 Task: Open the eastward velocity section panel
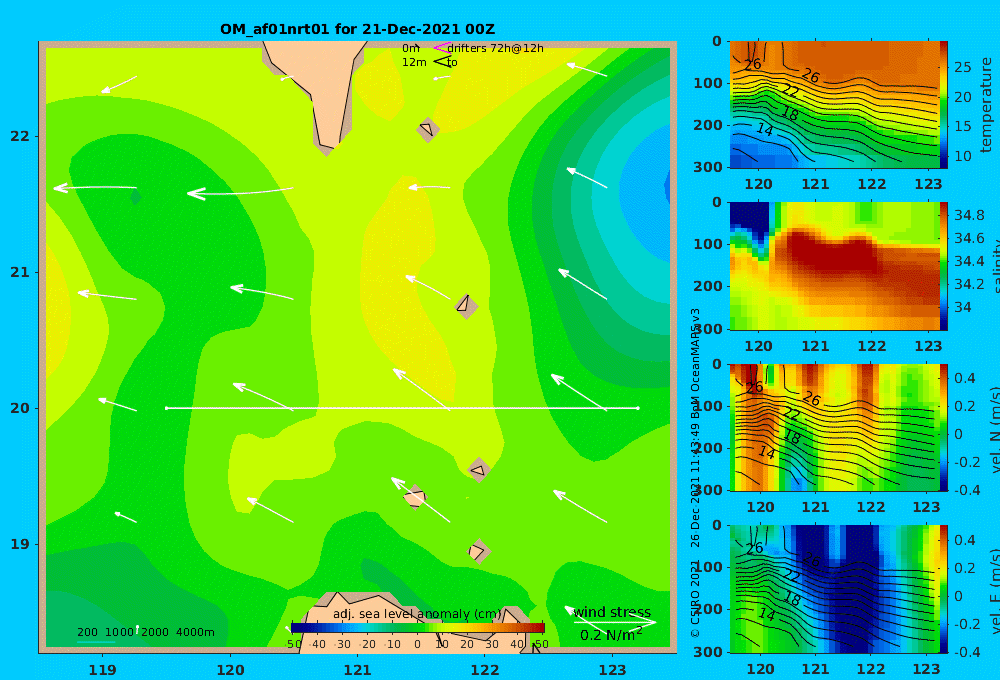click(x=835, y=589)
